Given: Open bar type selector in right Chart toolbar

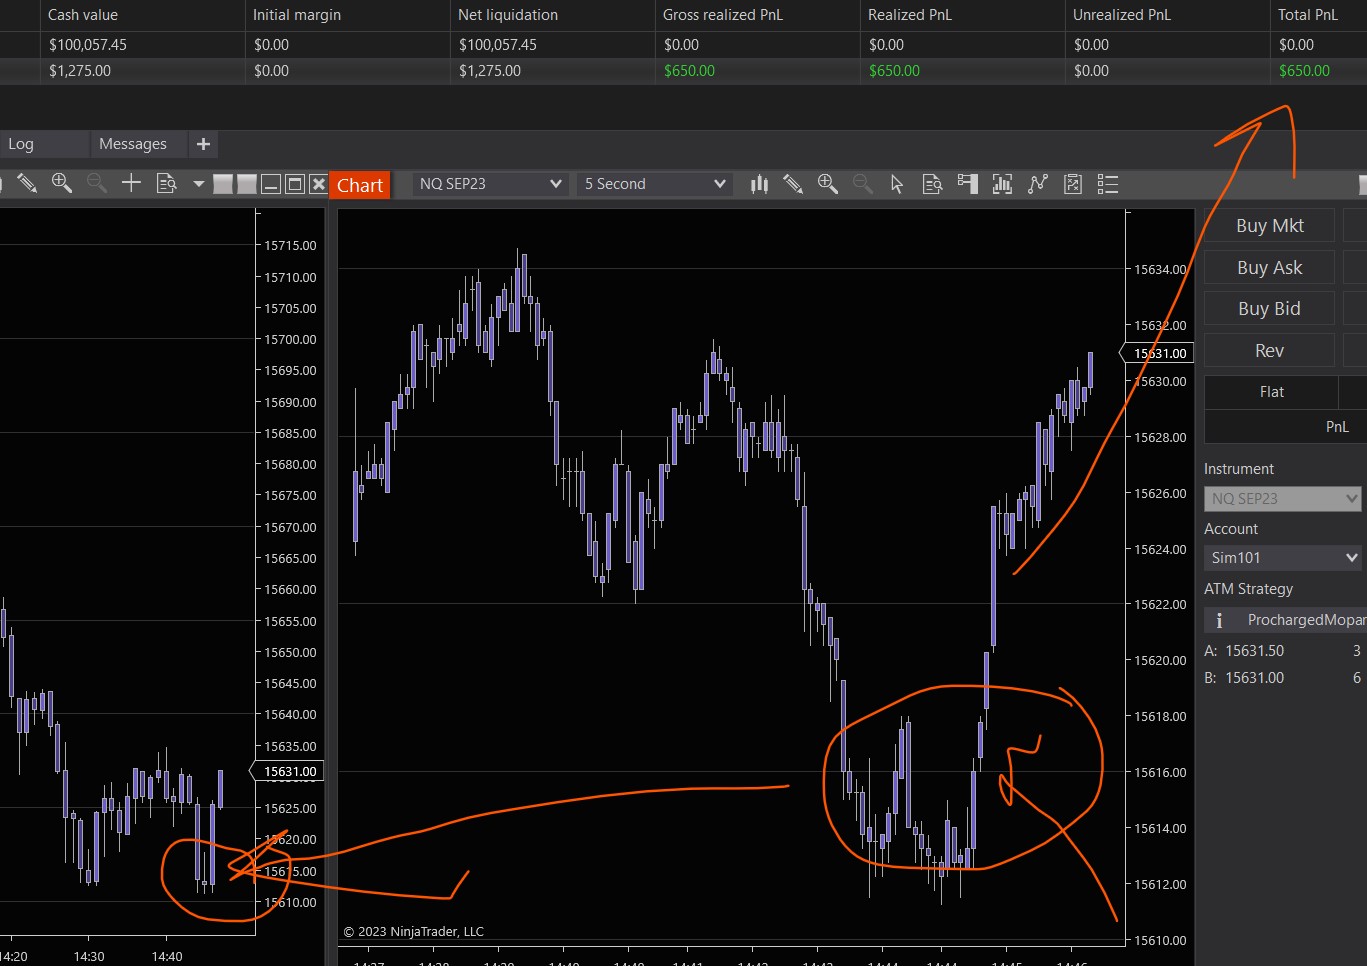Looking at the screenshot, I should pos(760,184).
